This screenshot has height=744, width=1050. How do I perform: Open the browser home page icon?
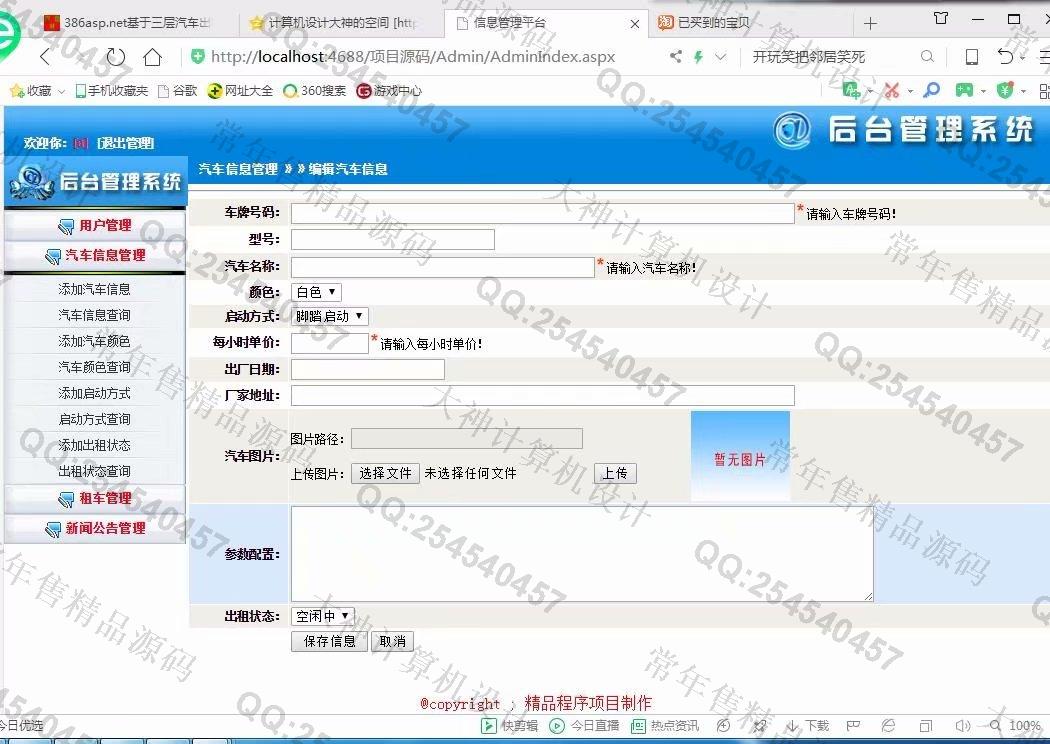153,57
